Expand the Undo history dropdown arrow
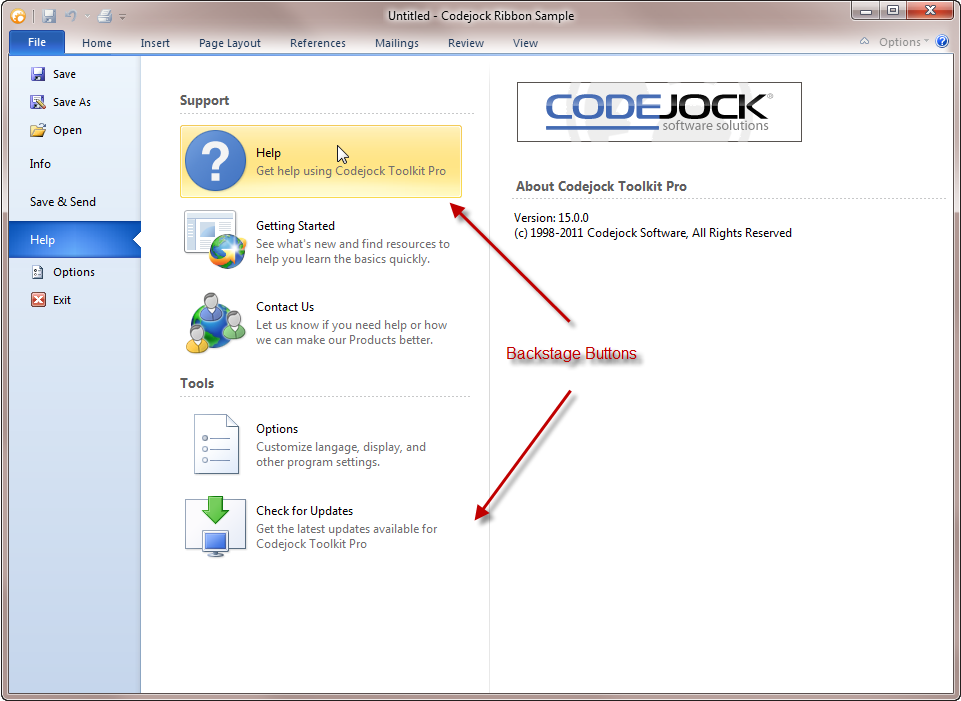This screenshot has width=961, height=701. pyautogui.click(x=87, y=17)
